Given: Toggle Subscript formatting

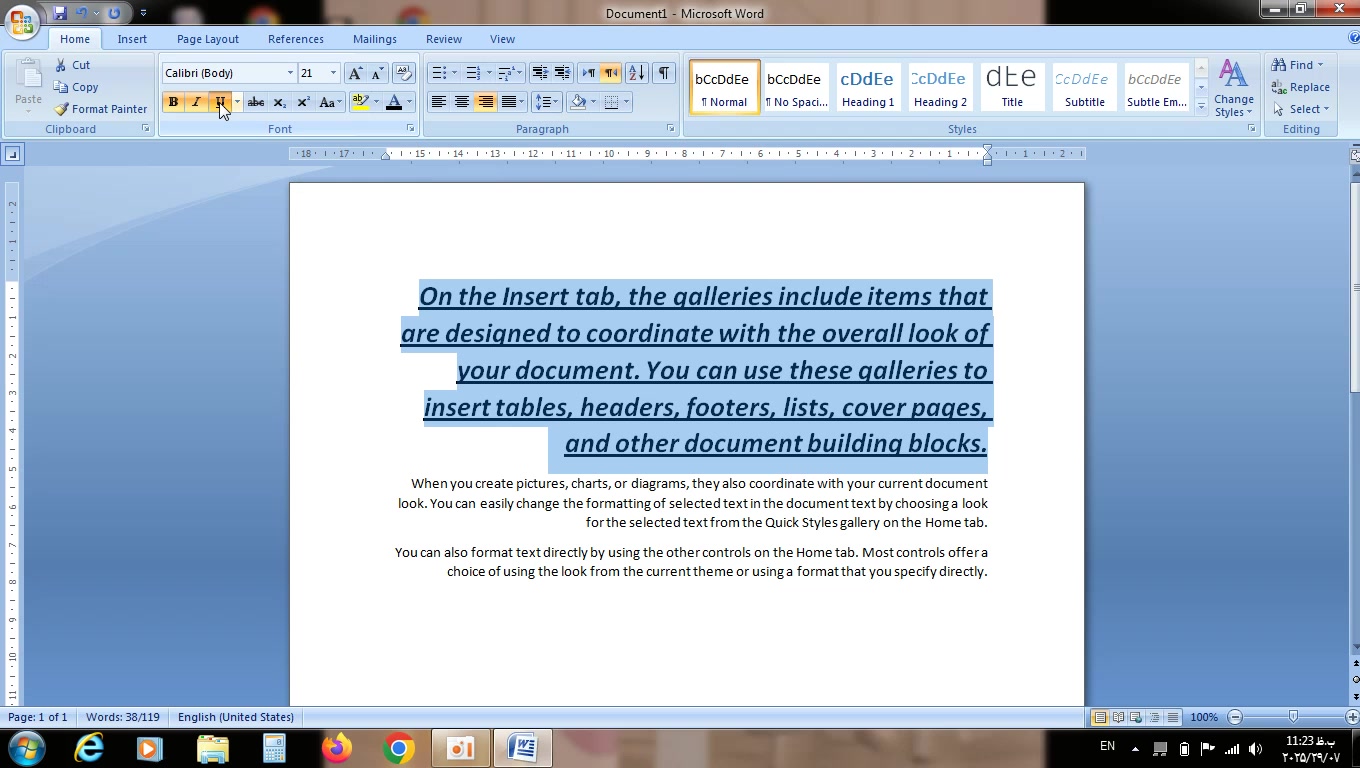Looking at the screenshot, I should tap(279, 102).
